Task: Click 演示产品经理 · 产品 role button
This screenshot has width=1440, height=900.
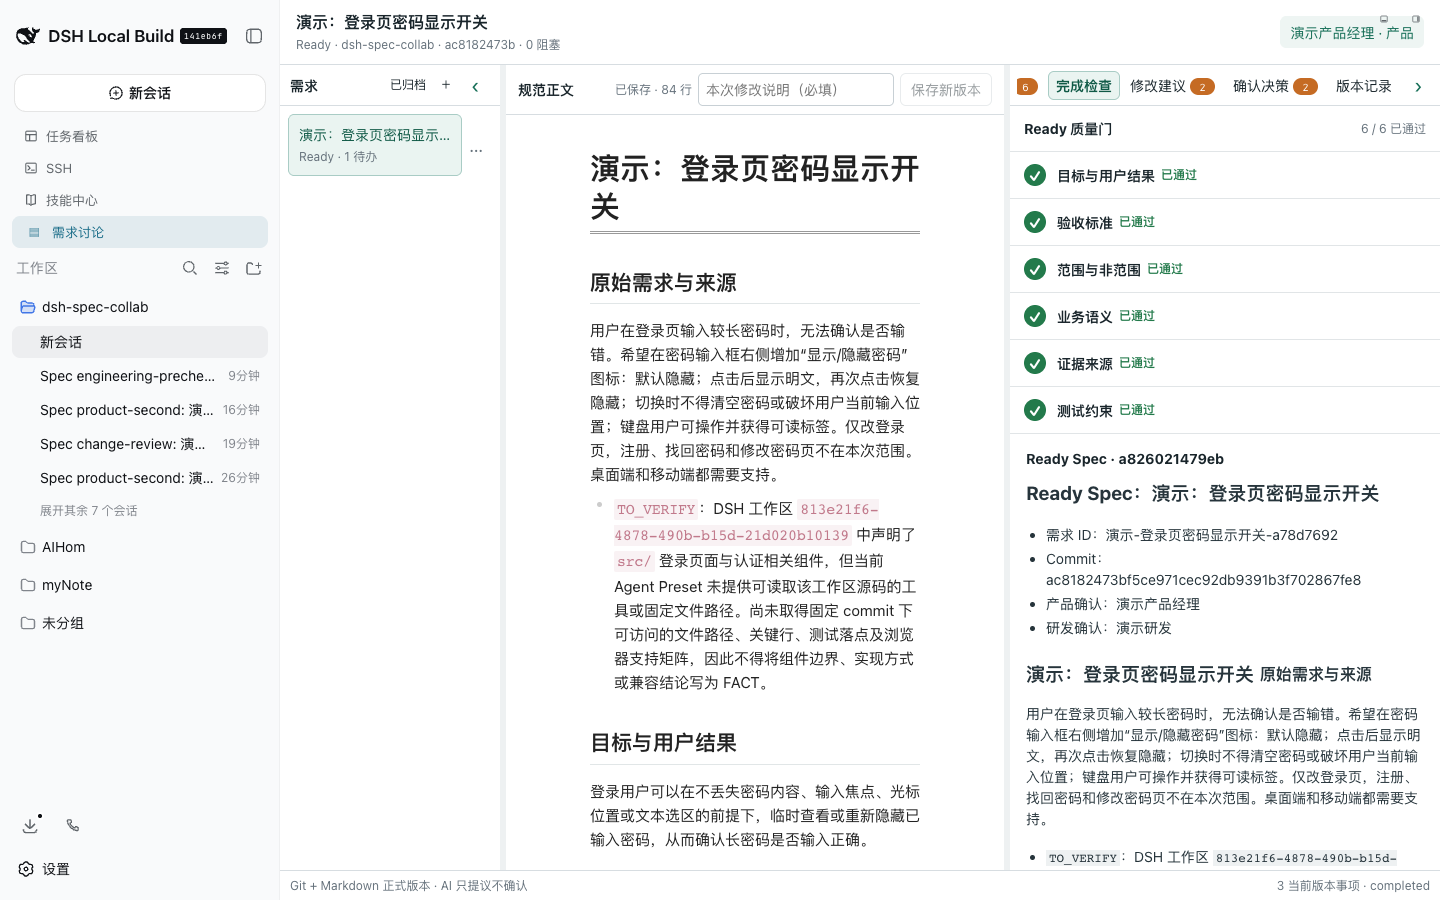Action: [1352, 33]
